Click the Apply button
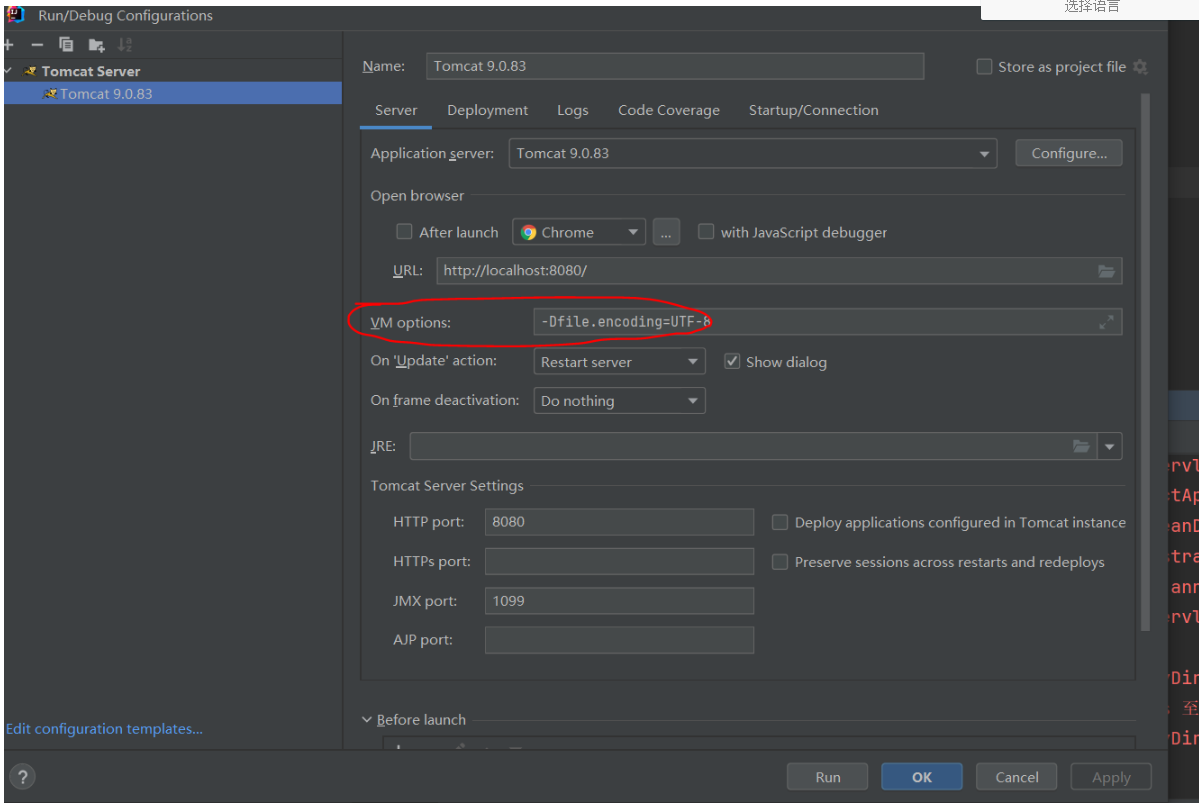Image resolution: width=1199 pixels, height=809 pixels. coord(1111,777)
